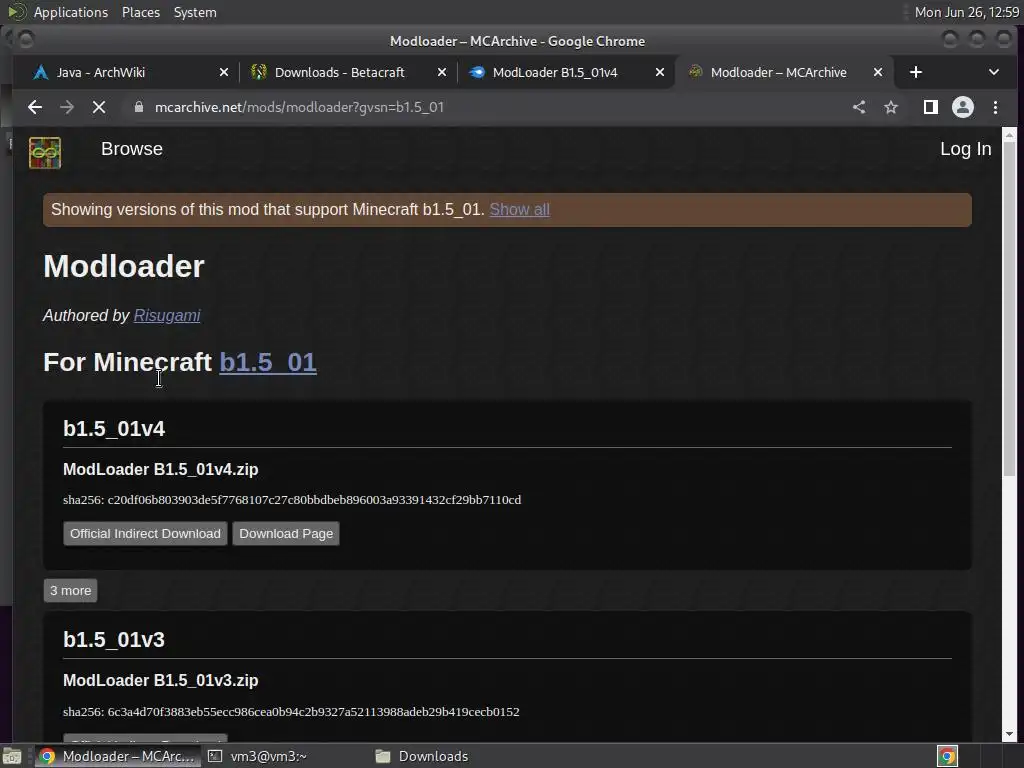Open Chrome's three-dot menu

(x=995, y=107)
